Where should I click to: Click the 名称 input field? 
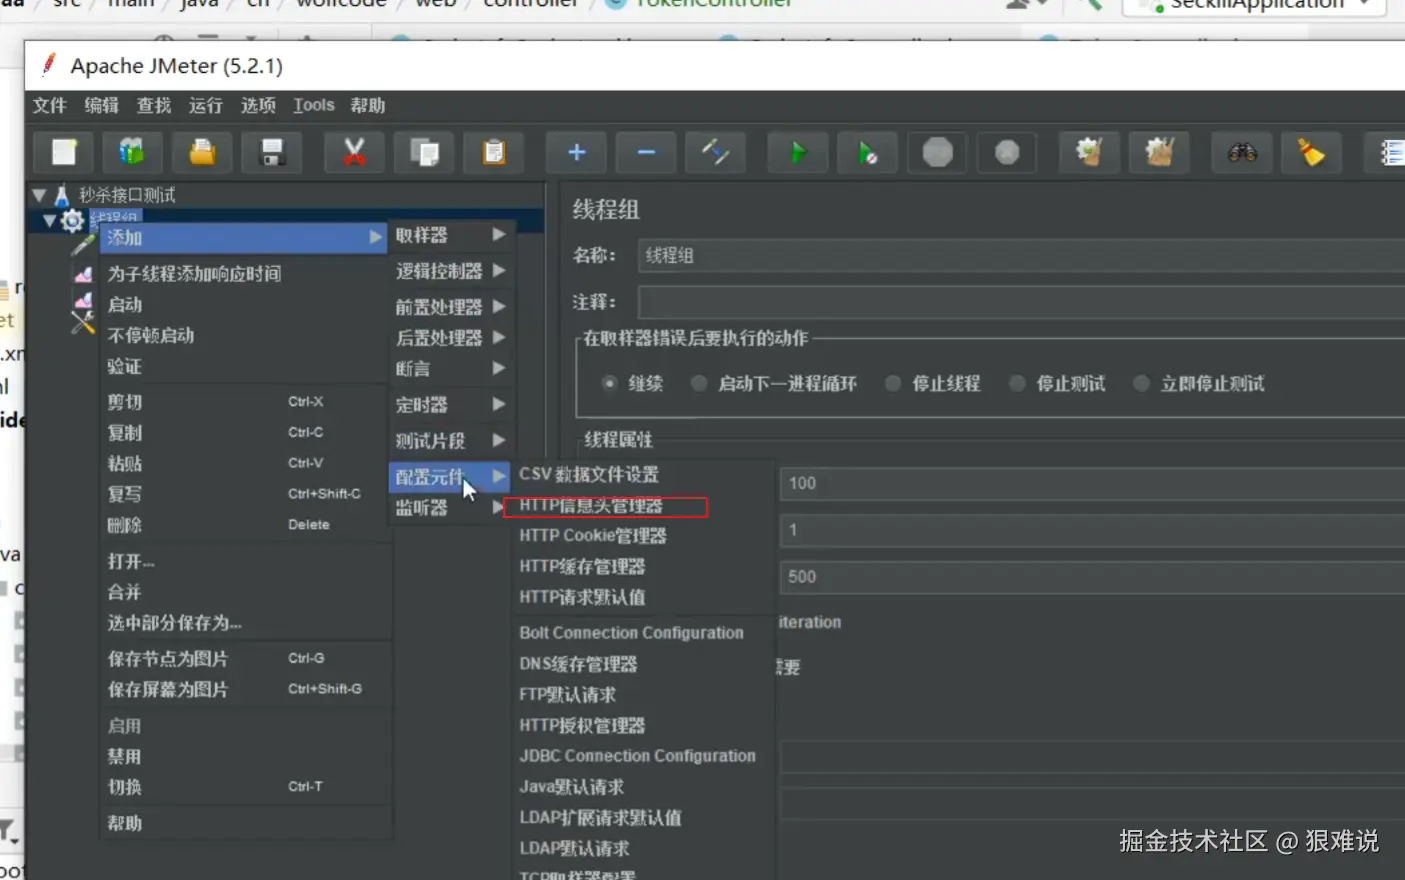(1021, 256)
